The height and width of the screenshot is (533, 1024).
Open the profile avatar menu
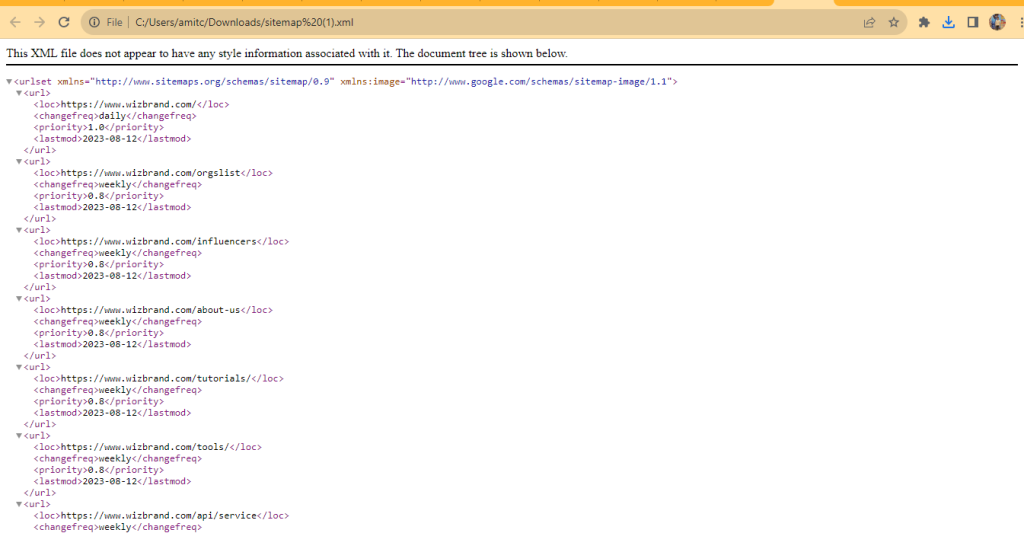tap(997, 22)
